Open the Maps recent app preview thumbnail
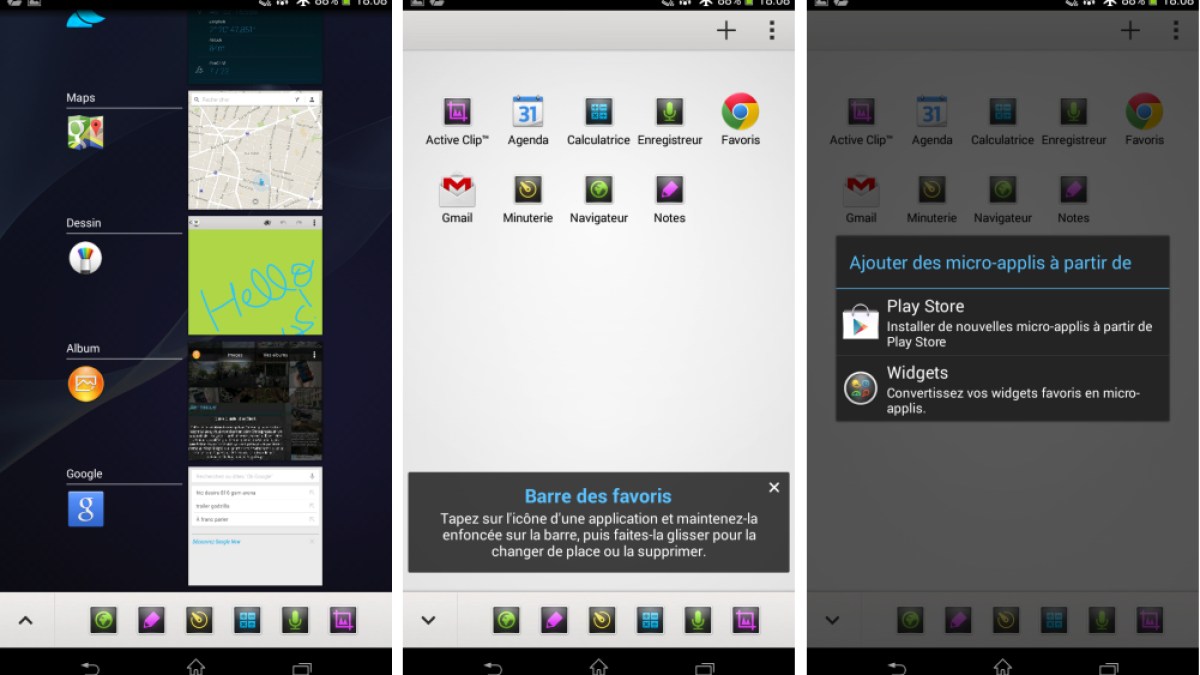This screenshot has height=675, width=1200. [x=255, y=151]
